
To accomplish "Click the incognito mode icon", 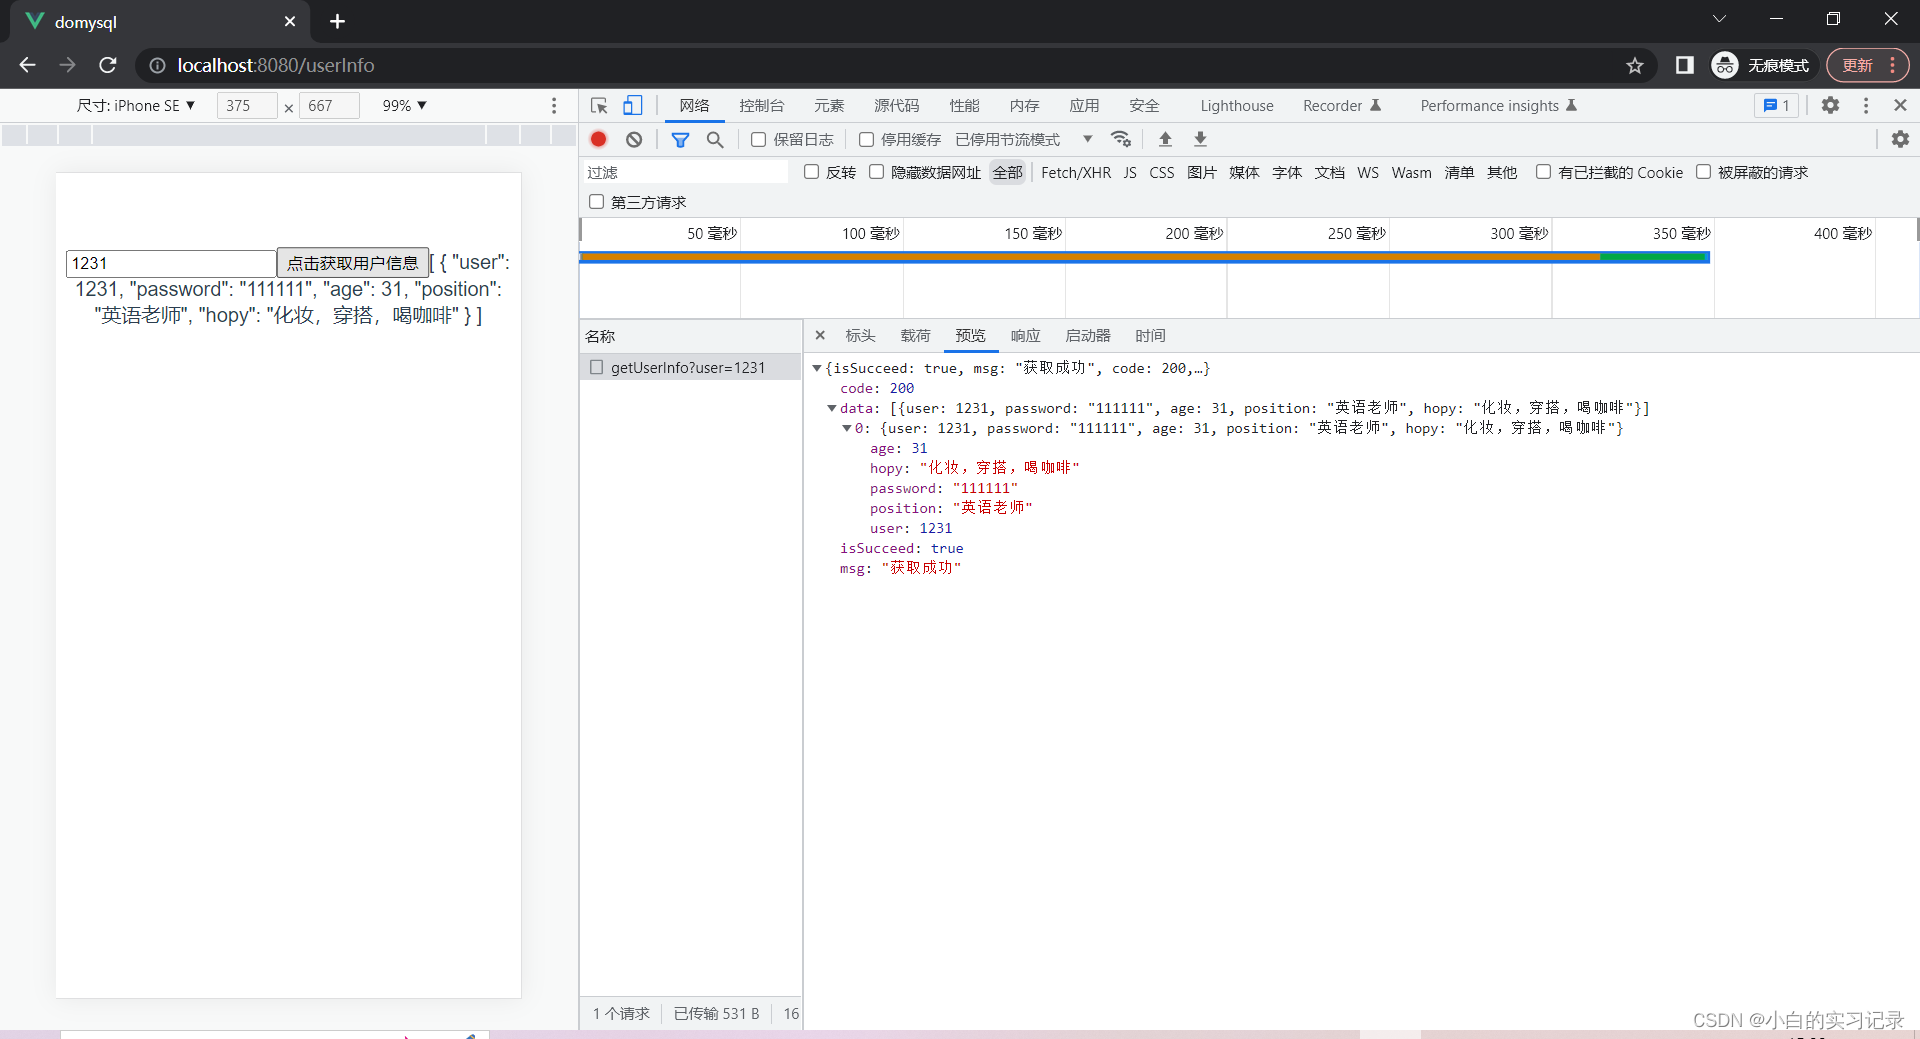I will tap(1725, 65).
